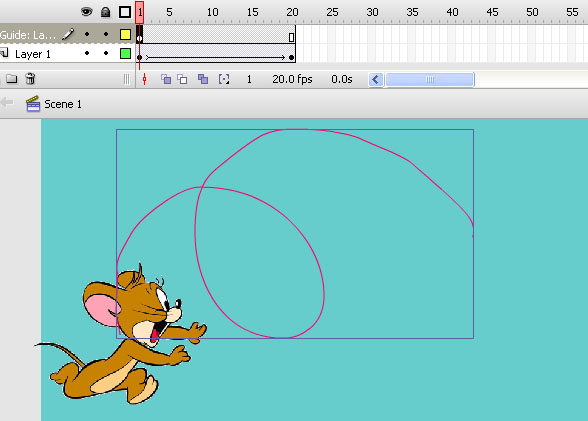The width and height of the screenshot is (588, 421).
Task: Toggle lock dot of the Guide layer
Action: point(106,34)
